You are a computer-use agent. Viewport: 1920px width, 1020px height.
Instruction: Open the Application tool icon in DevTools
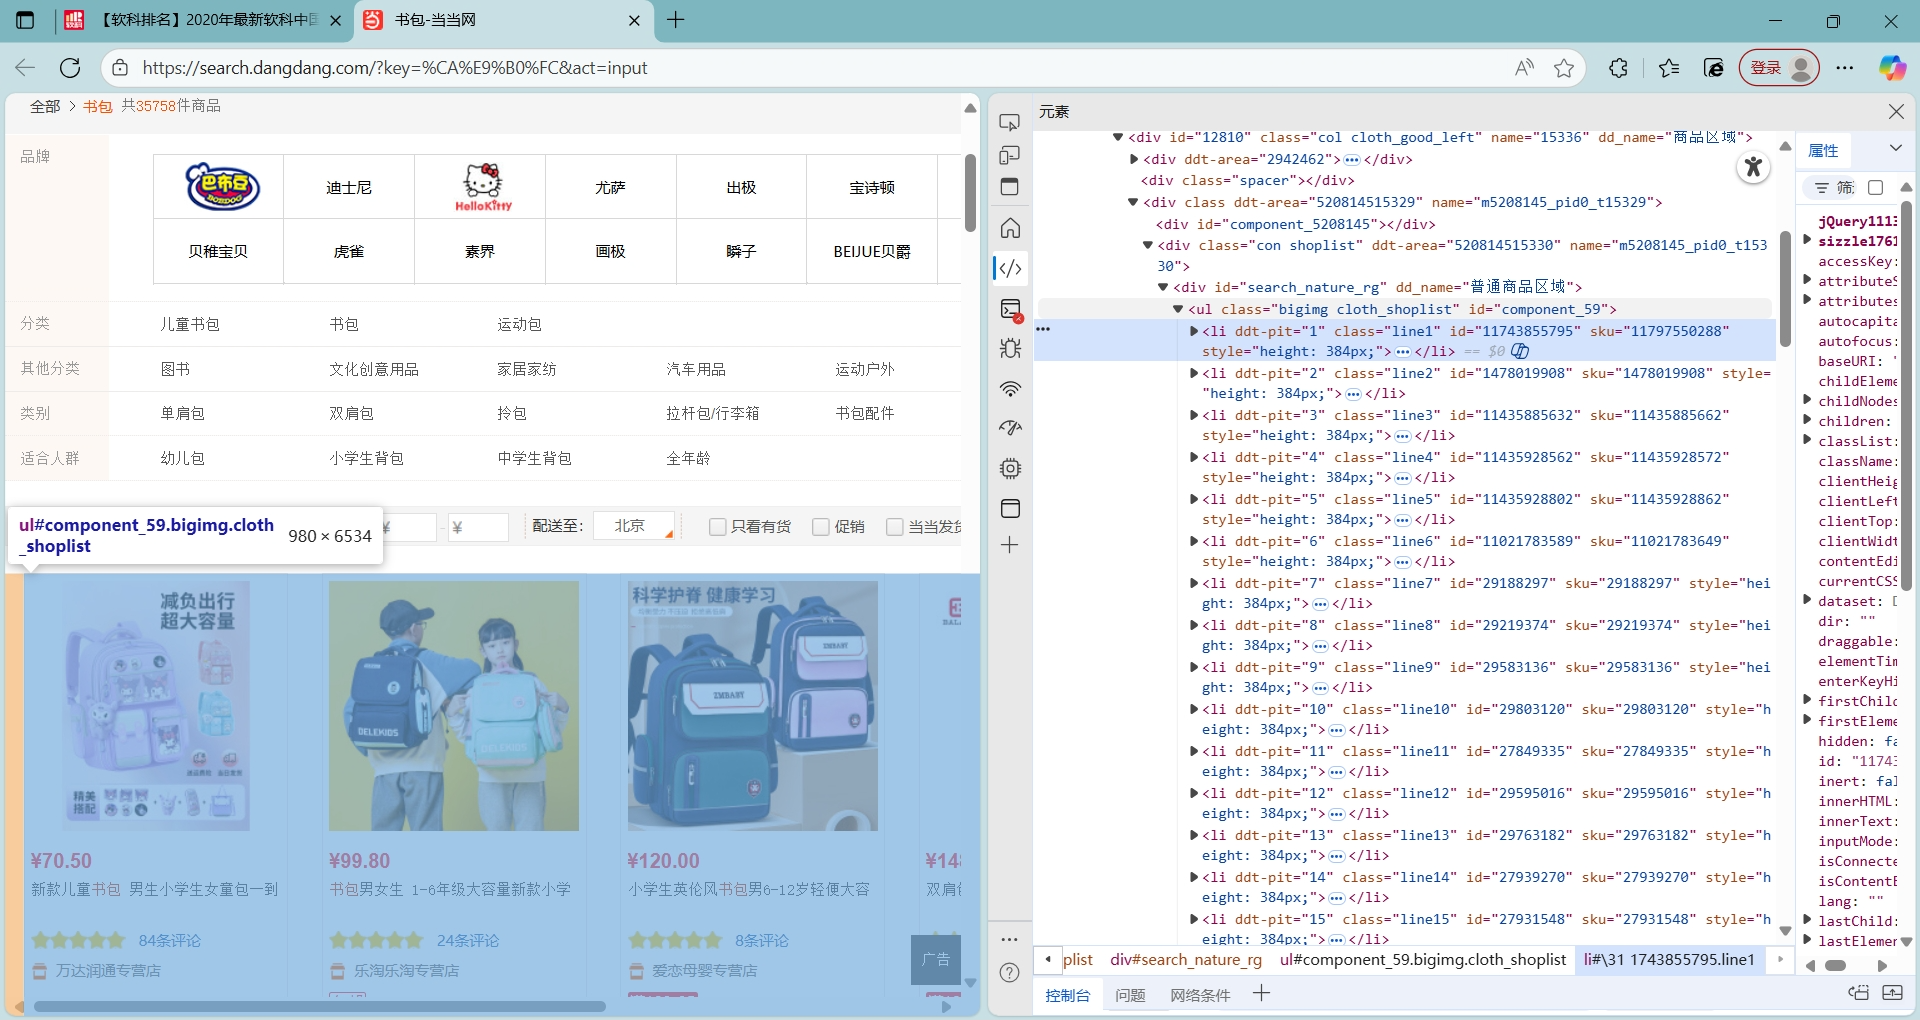click(1010, 508)
